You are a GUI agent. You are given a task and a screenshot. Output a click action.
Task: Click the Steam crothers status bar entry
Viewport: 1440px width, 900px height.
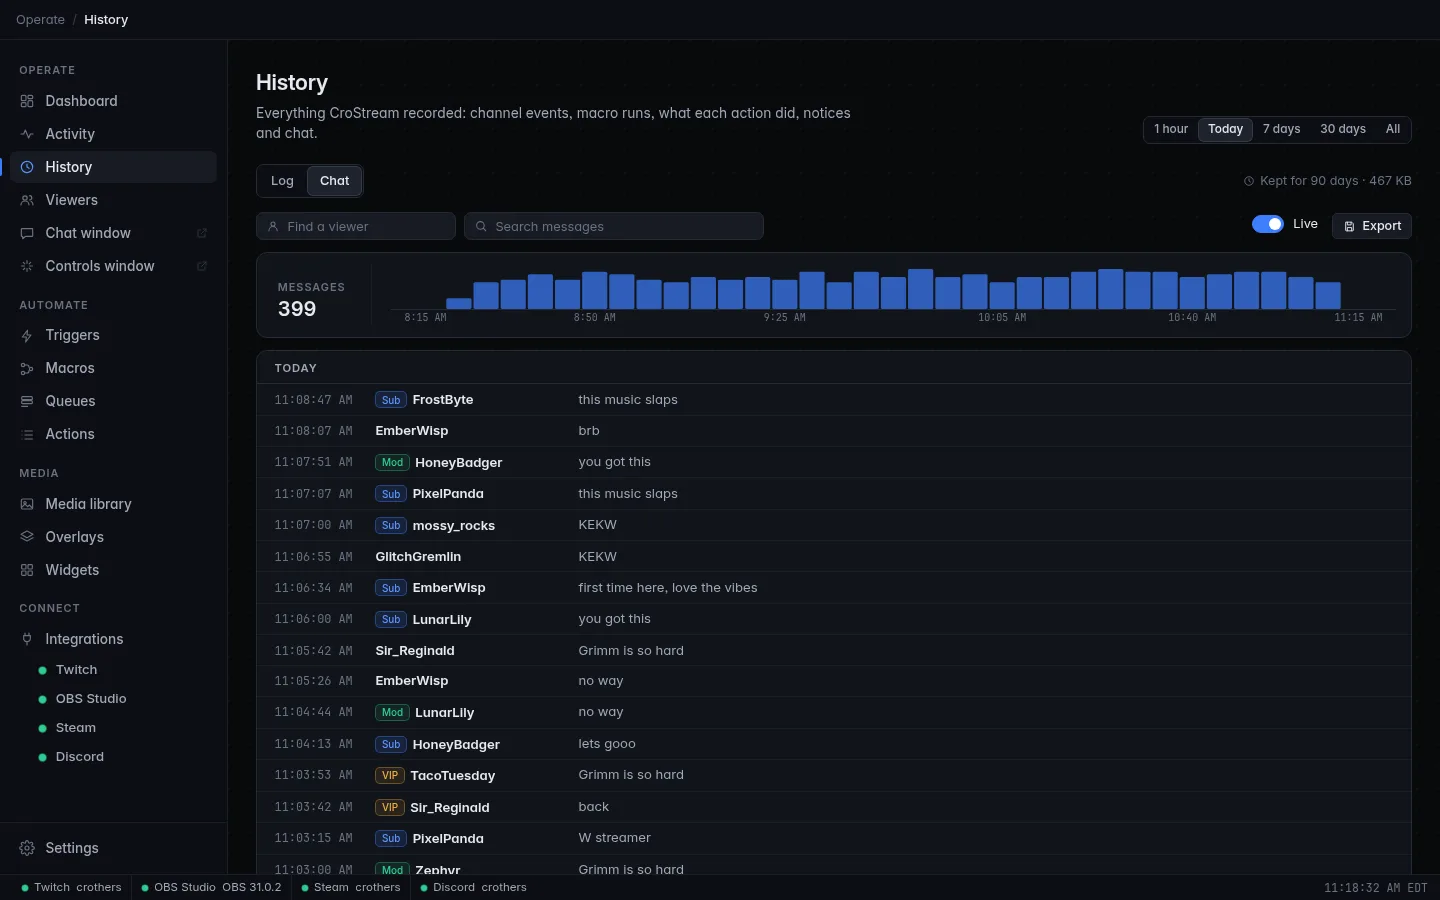pos(351,887)
